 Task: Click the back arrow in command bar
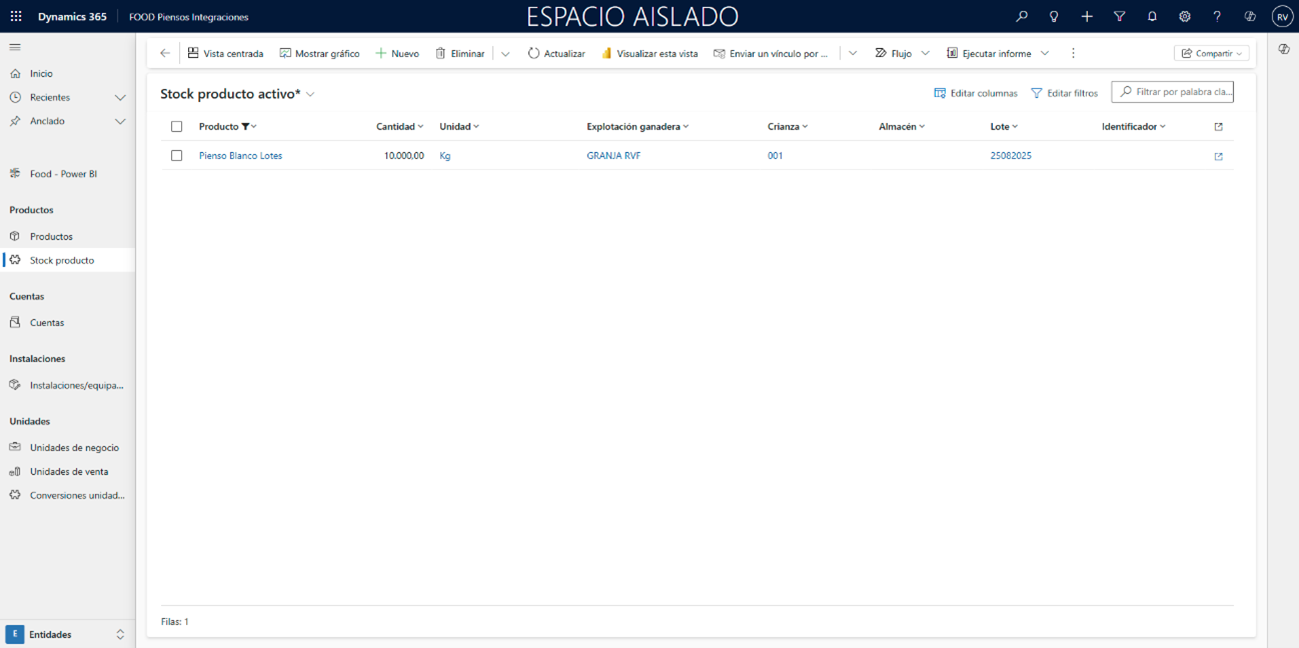click(x=165, y=54)
